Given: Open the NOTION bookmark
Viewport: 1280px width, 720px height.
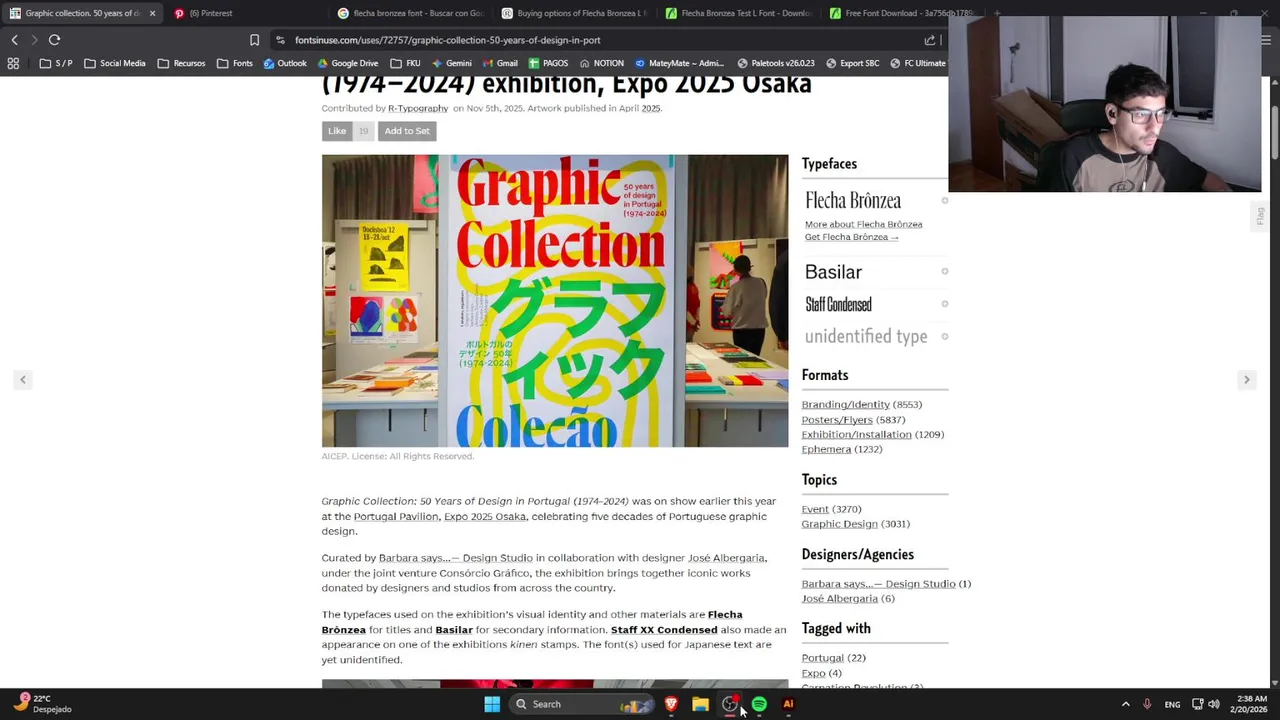Looking at the screenshot, I should (x=601, y=63).
